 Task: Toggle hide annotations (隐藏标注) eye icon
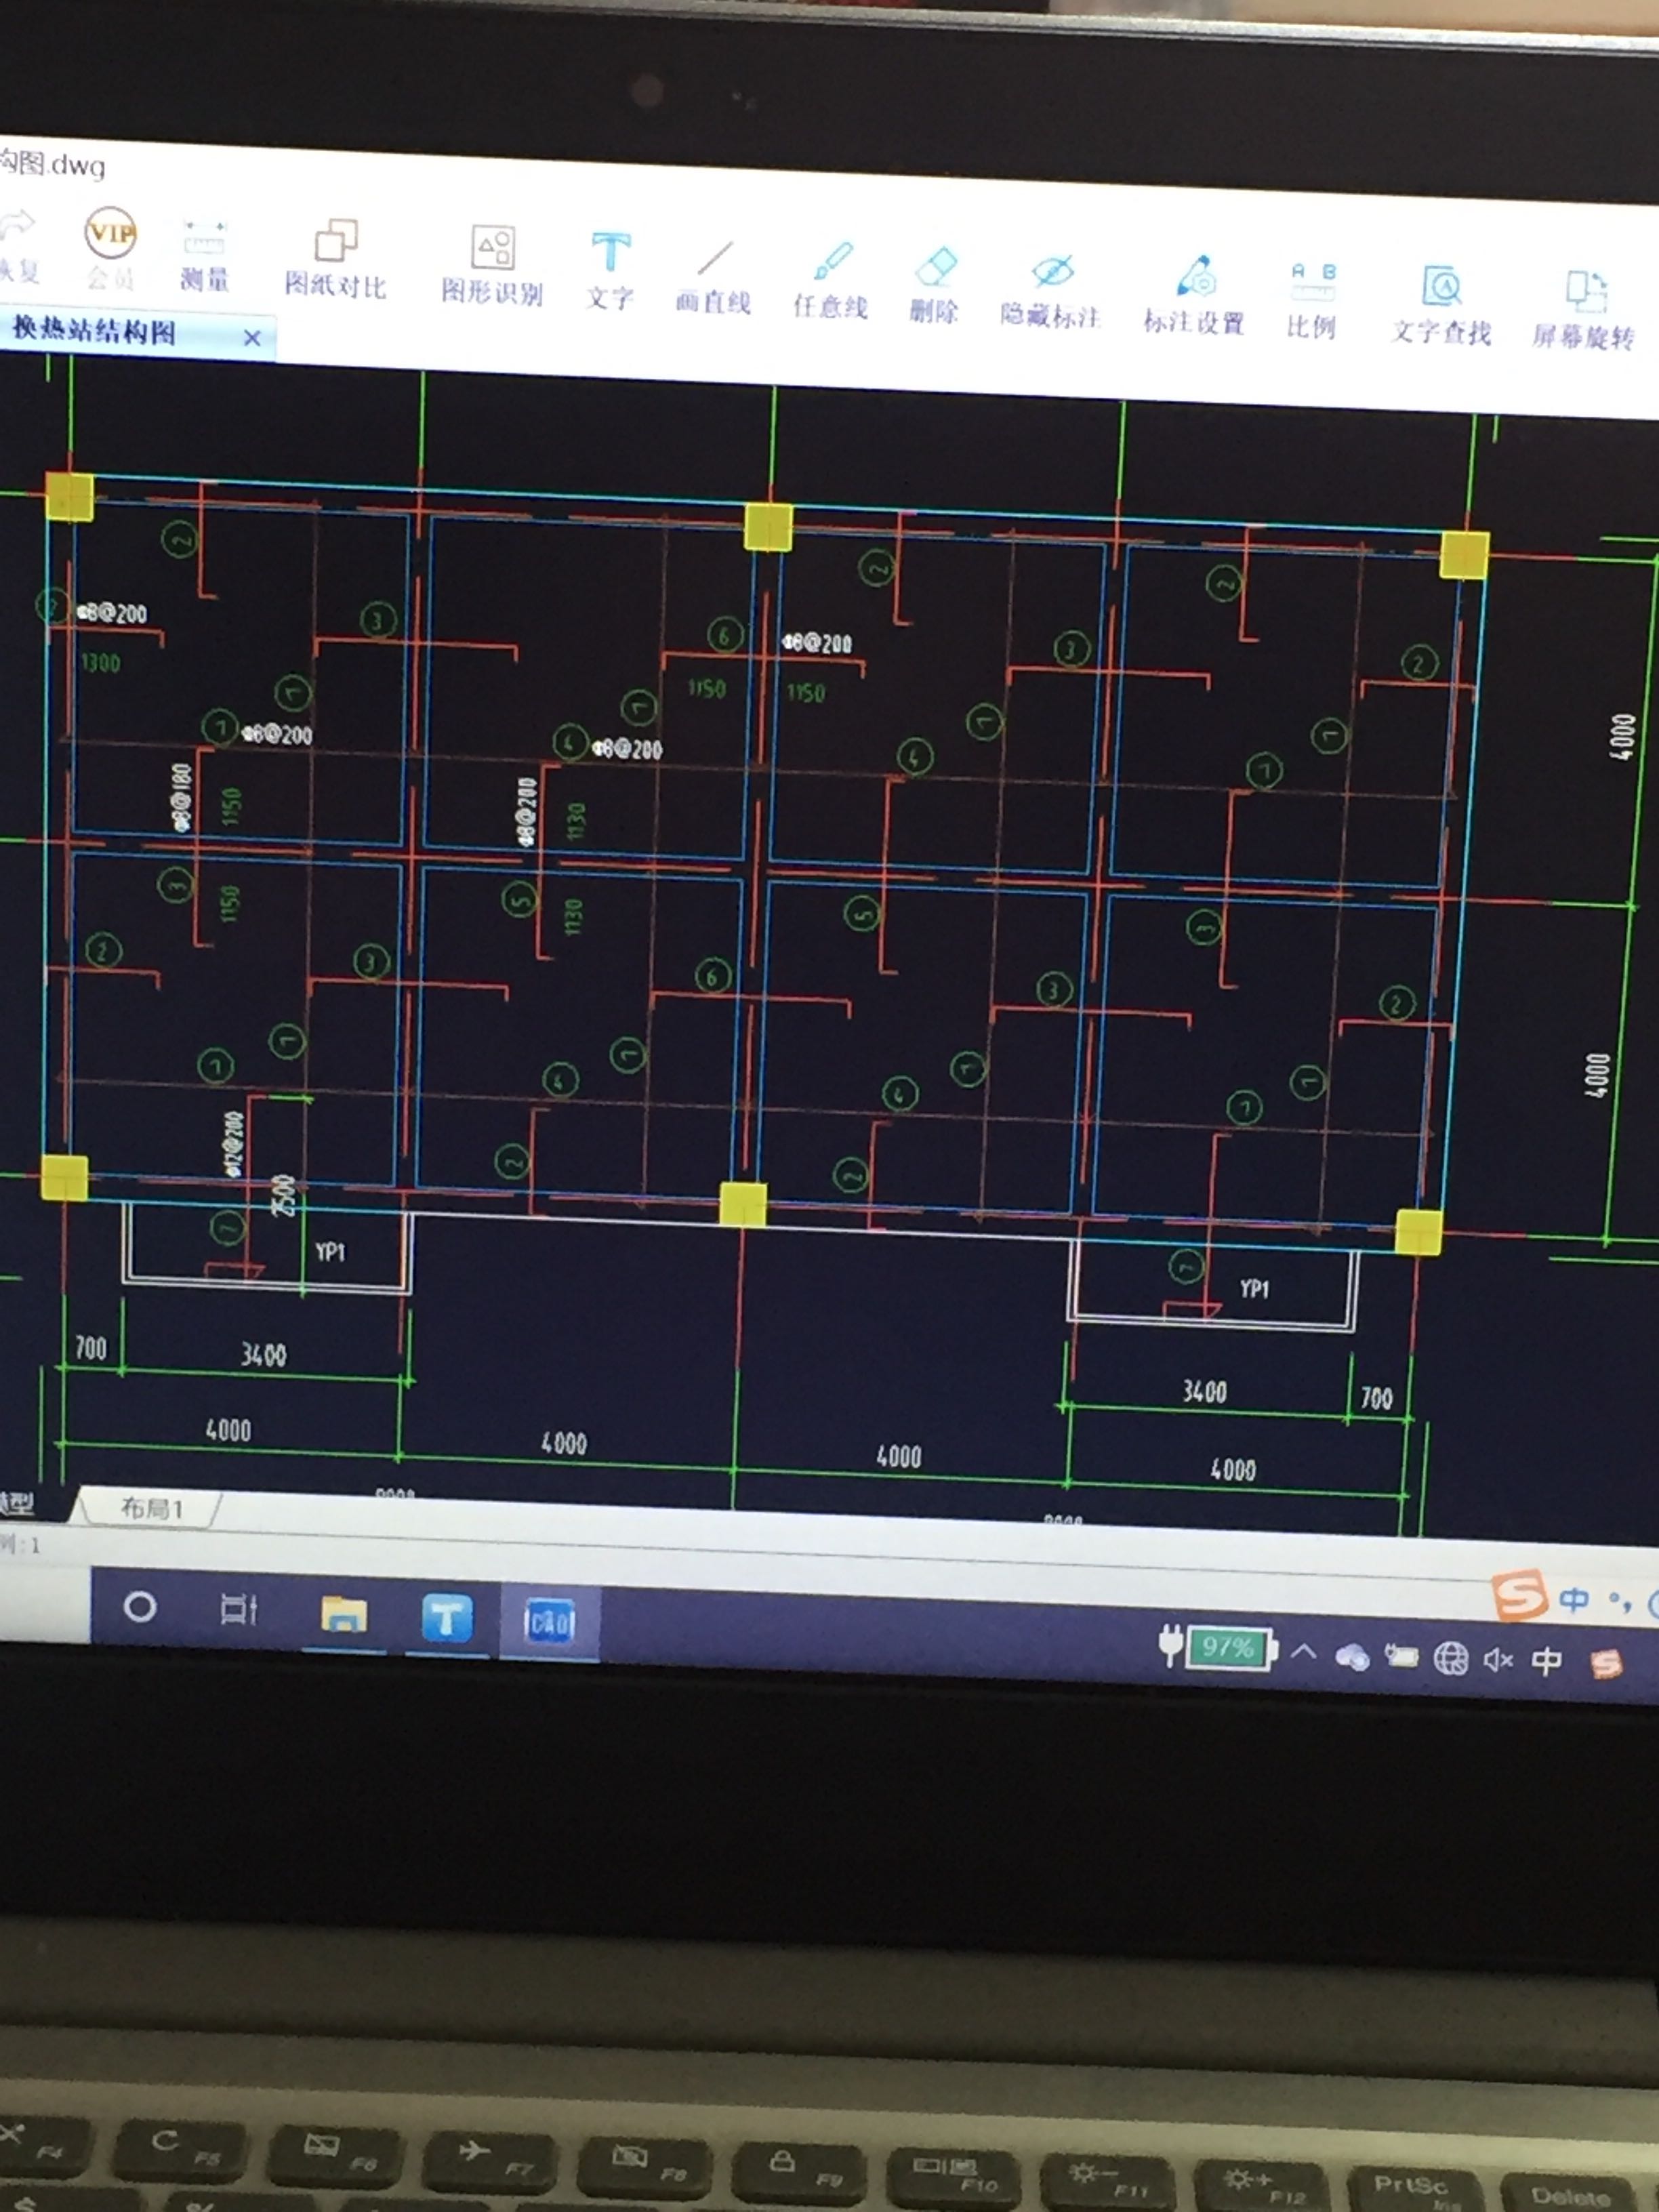[x=1052, y=271]
